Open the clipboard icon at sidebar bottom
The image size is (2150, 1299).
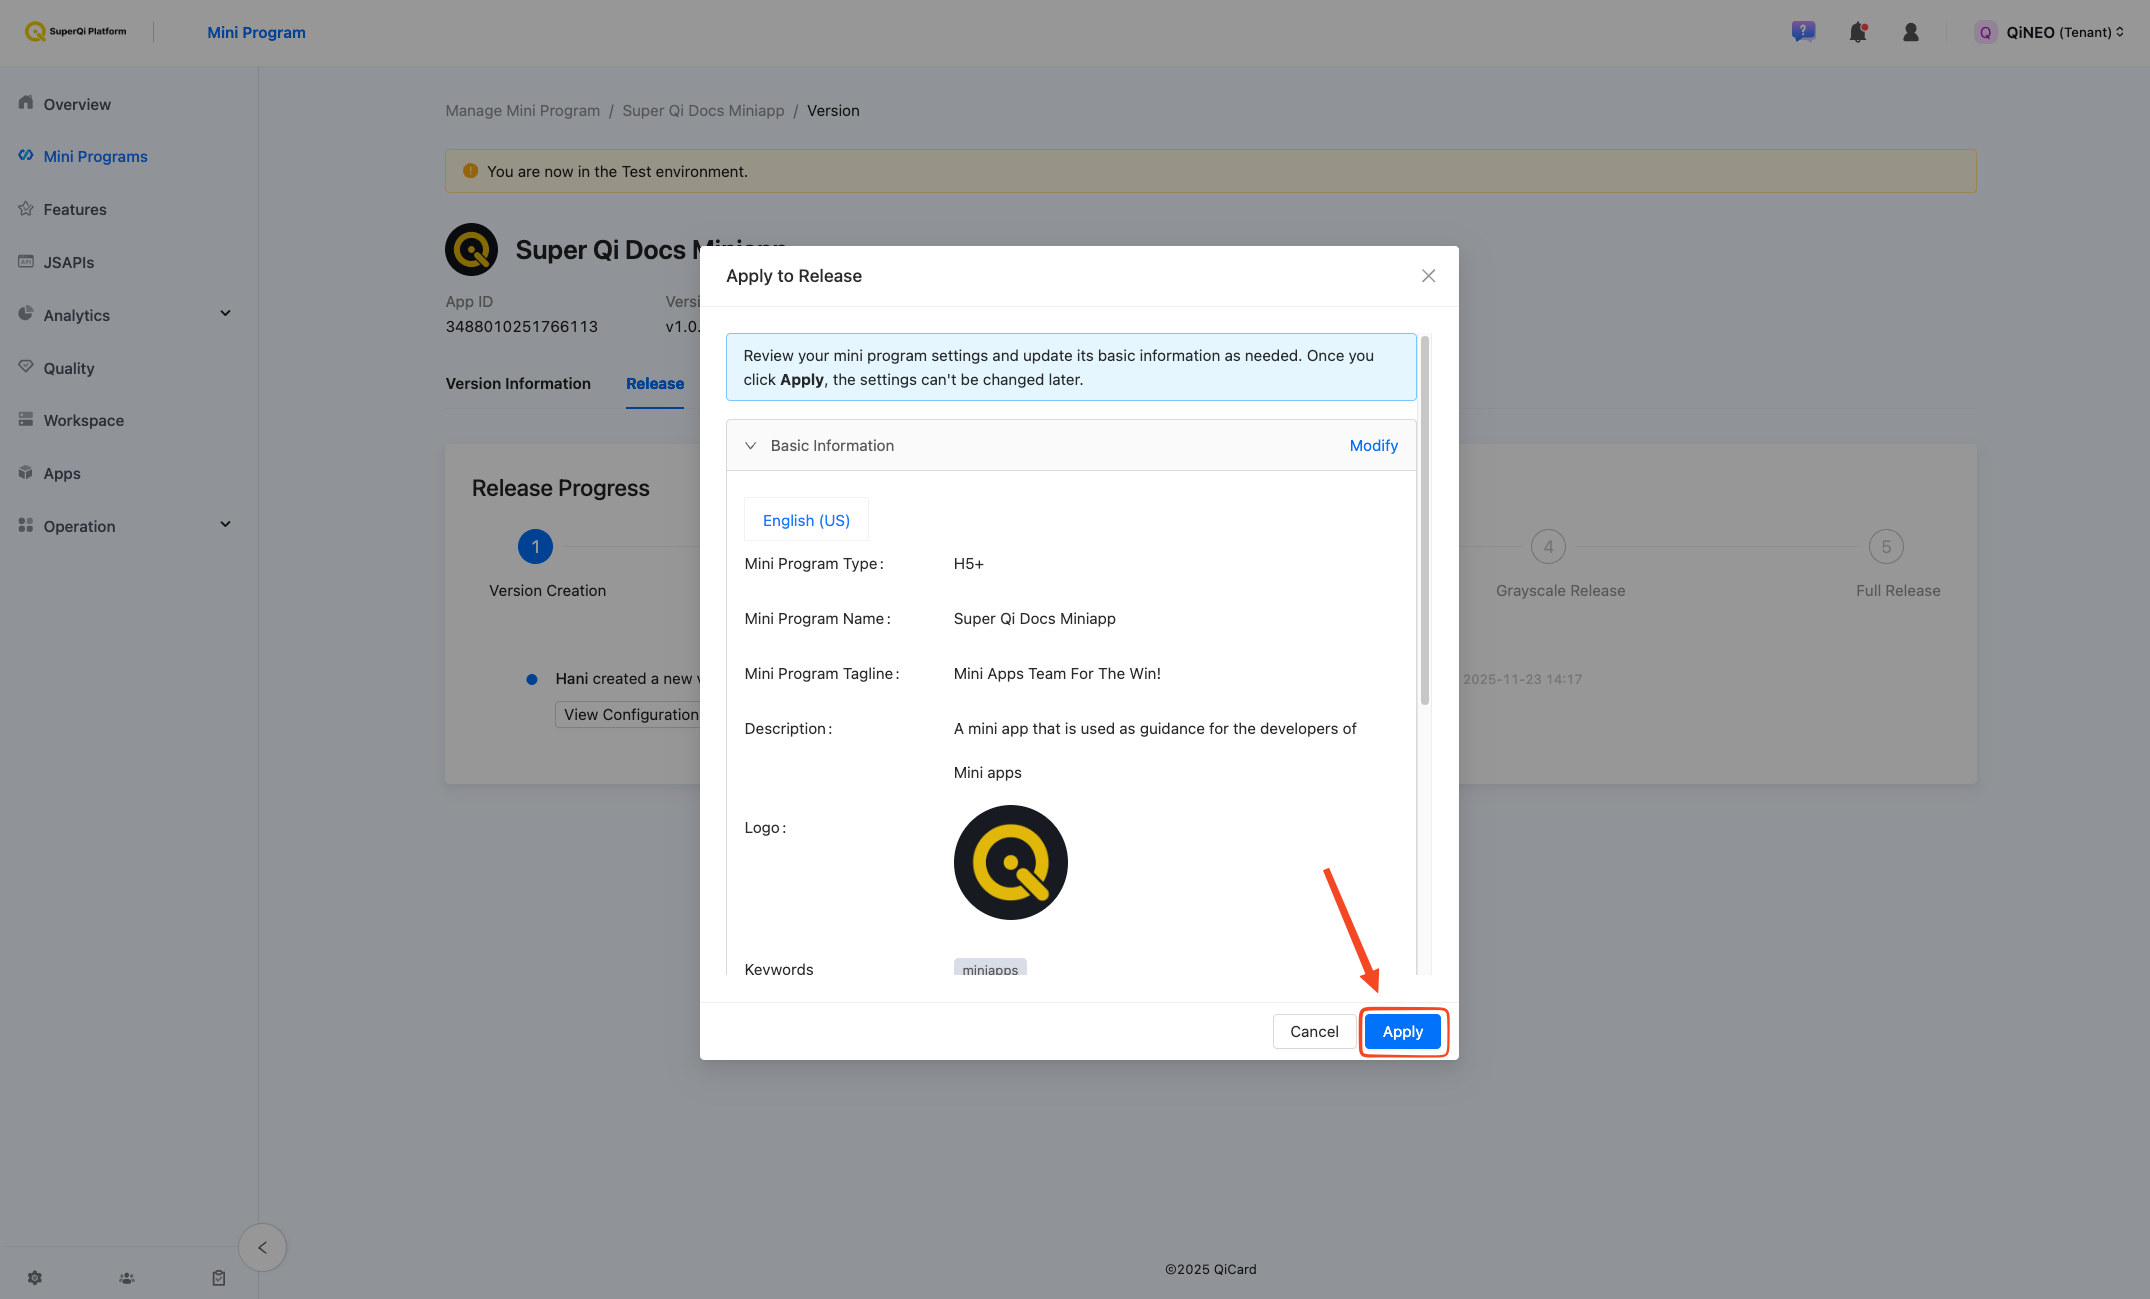pyautogui.click(x=219, y=1278)
